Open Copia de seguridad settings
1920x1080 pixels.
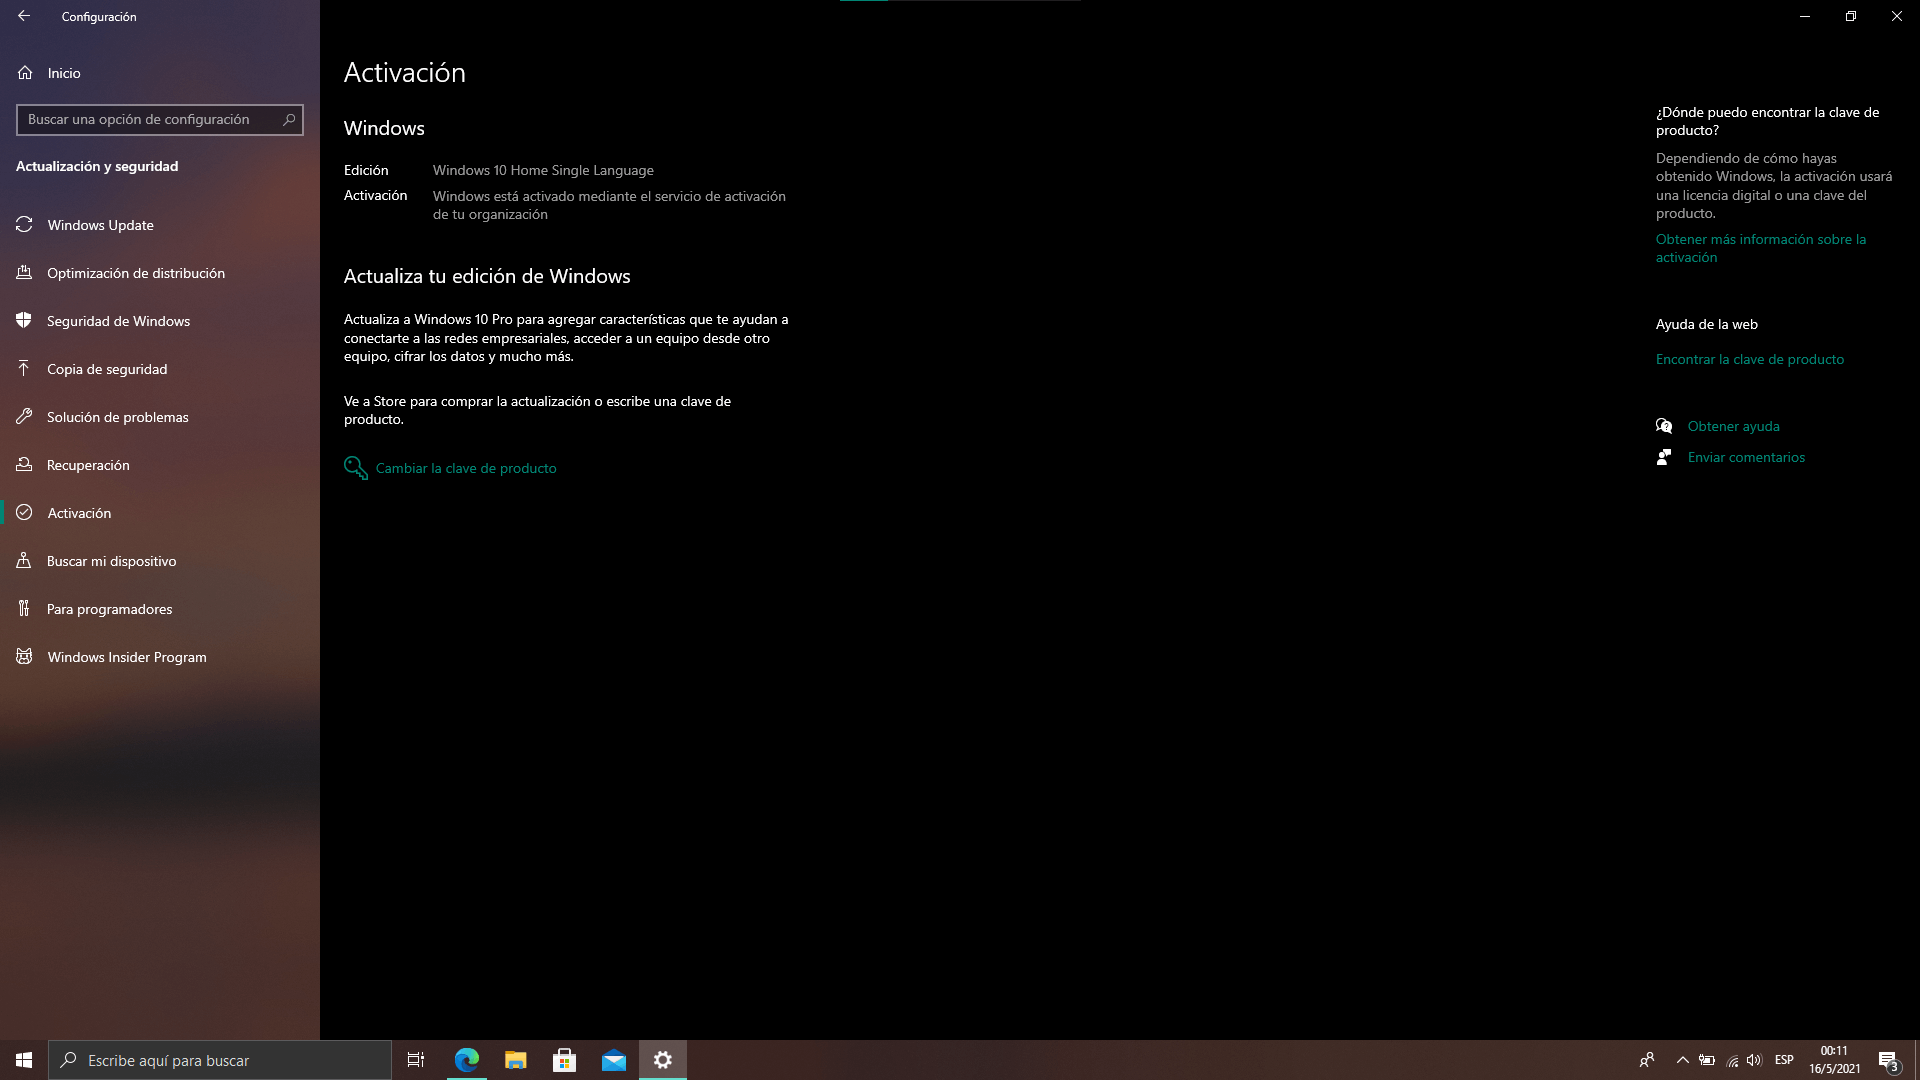tap(106, 369)
